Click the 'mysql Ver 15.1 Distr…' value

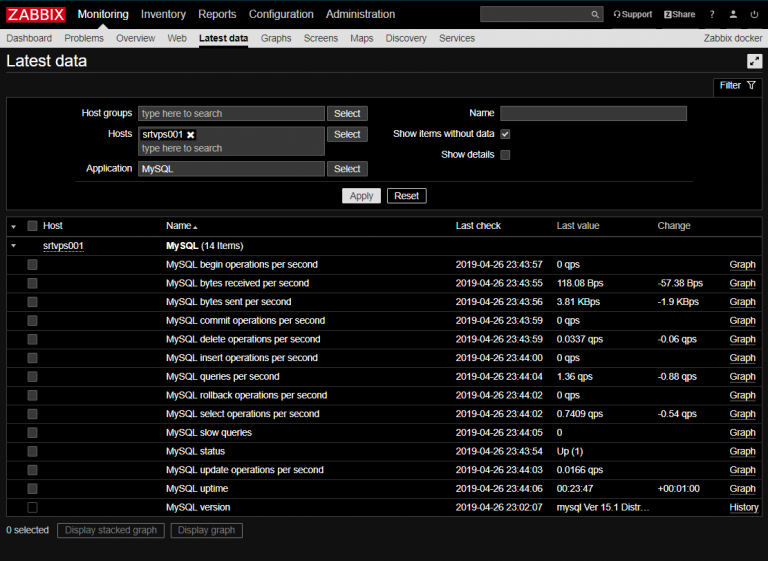(603, 508)
